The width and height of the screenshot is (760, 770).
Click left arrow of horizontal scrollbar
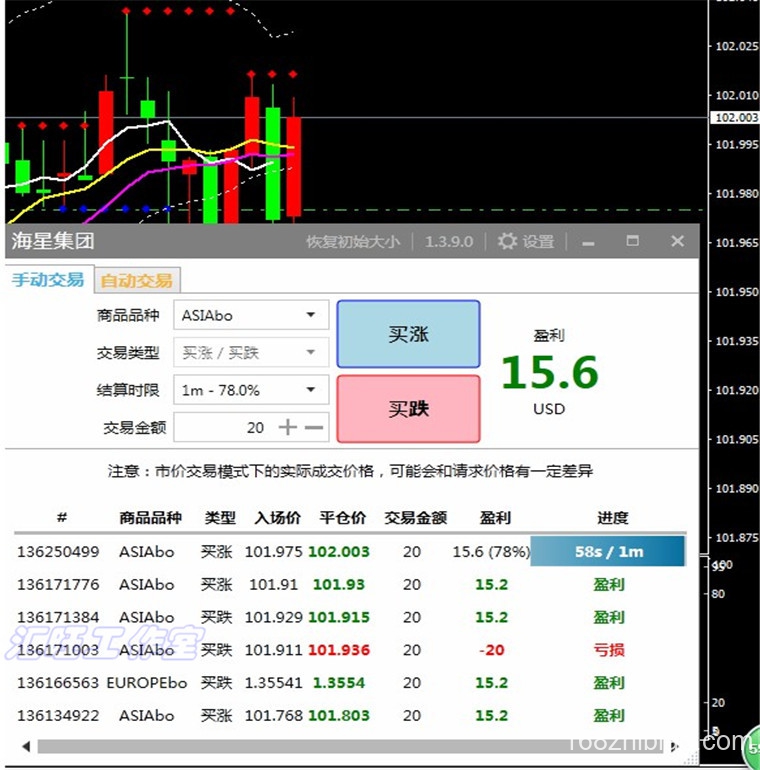point(27,746)
